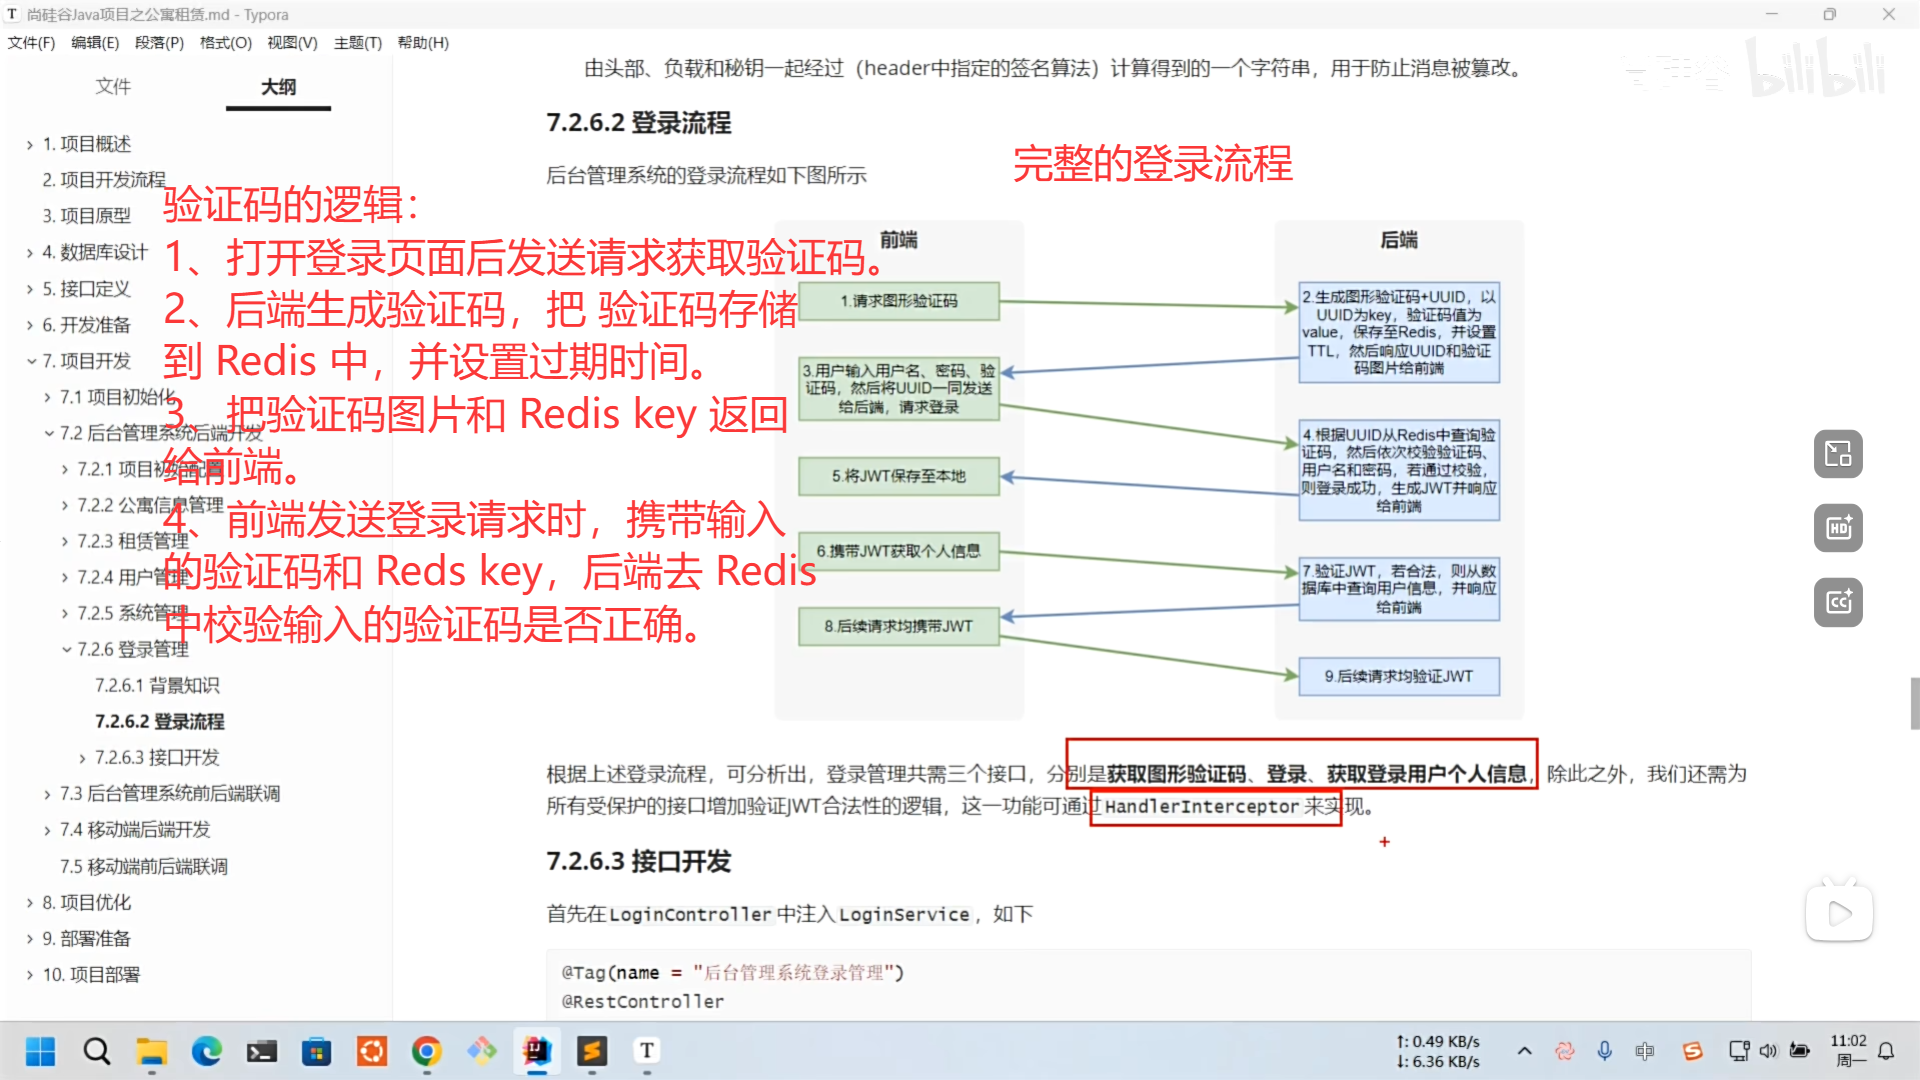The width and height of the screenshot is (1920, 1080).
Task: Toggle the microphone icon in system tray
Action: [x=1604, y=1051]
